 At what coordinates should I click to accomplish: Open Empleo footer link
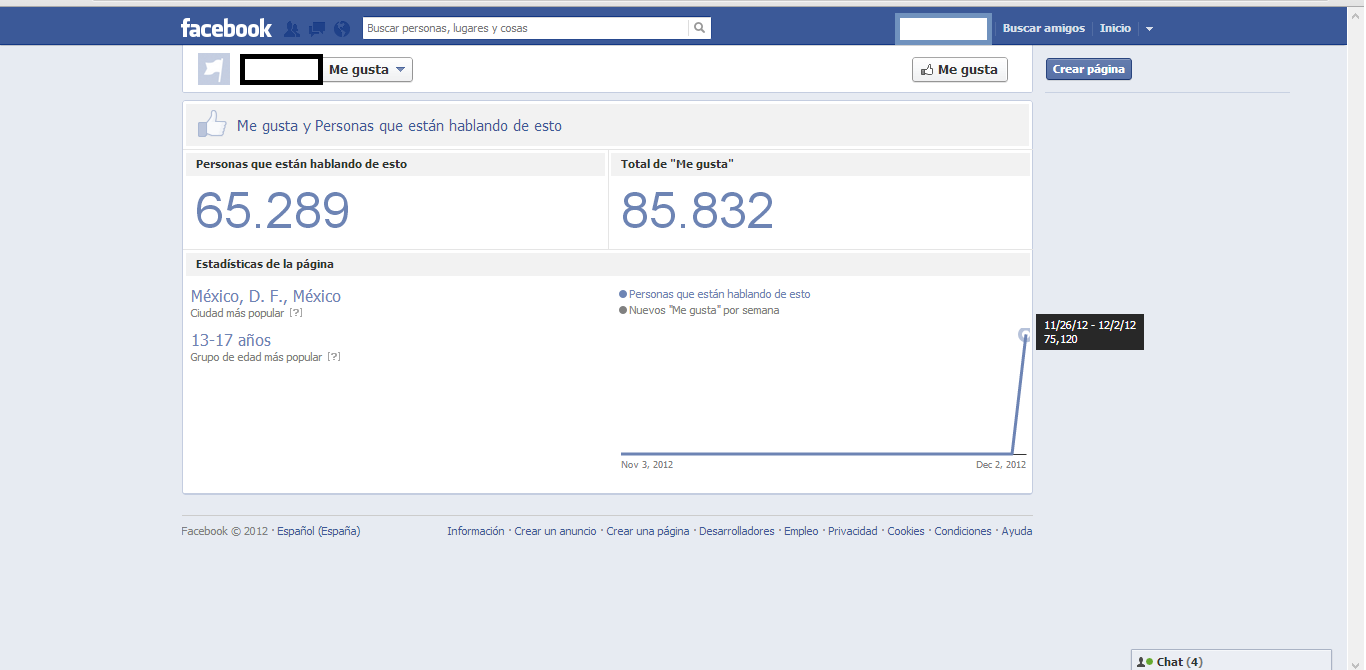(x=801, y=531)
